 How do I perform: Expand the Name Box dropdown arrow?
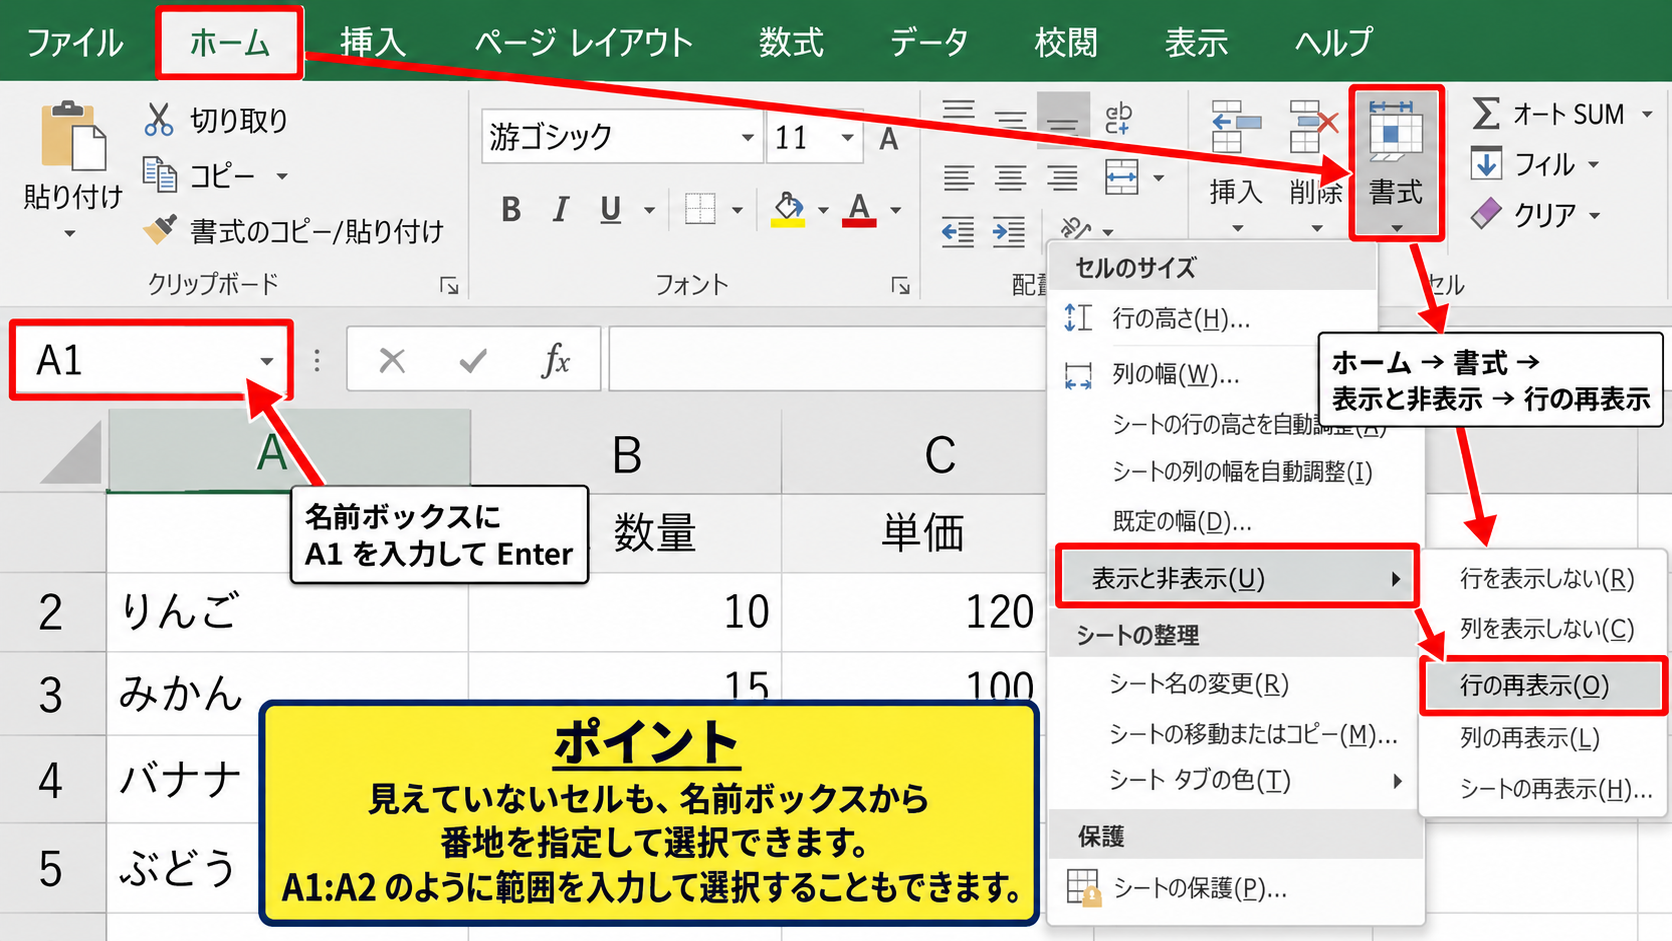click(x=266, y=361)
